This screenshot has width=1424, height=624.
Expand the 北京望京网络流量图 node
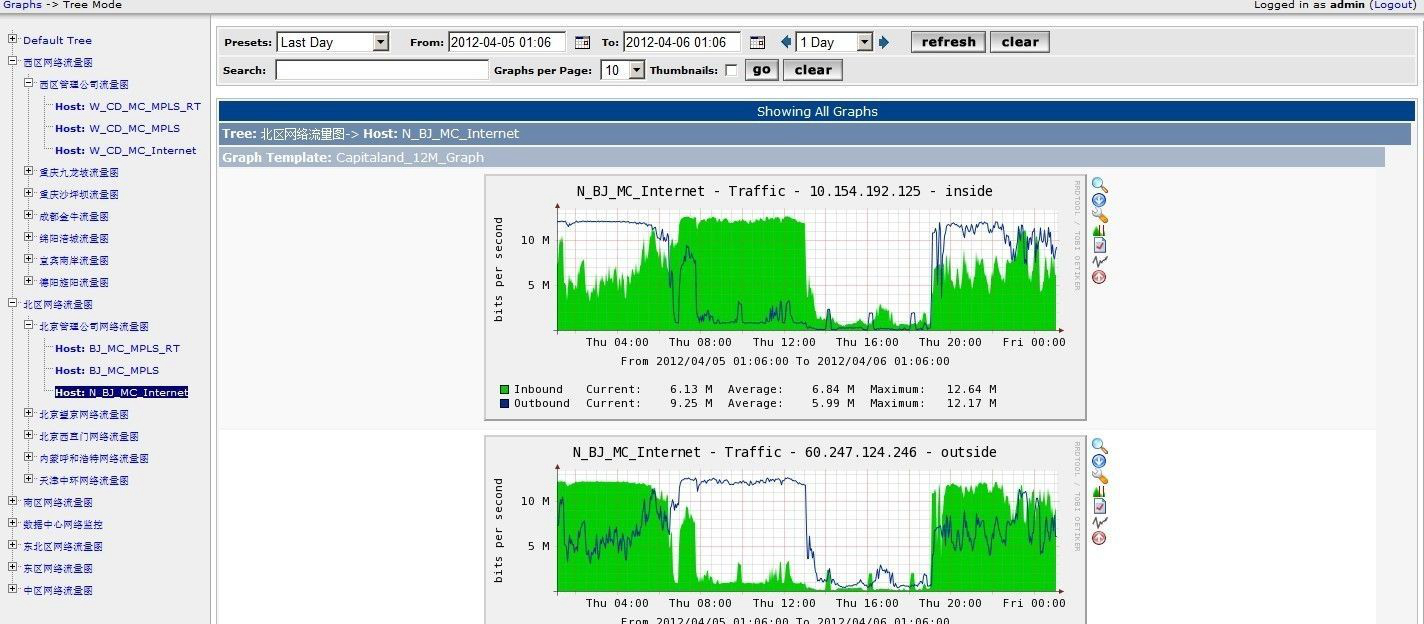29,414
